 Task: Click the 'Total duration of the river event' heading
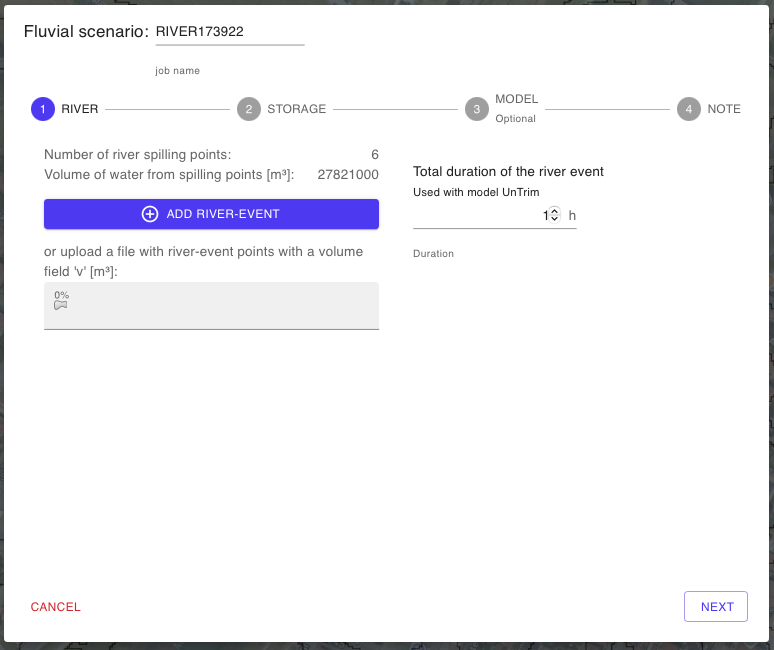click(508, 172)
